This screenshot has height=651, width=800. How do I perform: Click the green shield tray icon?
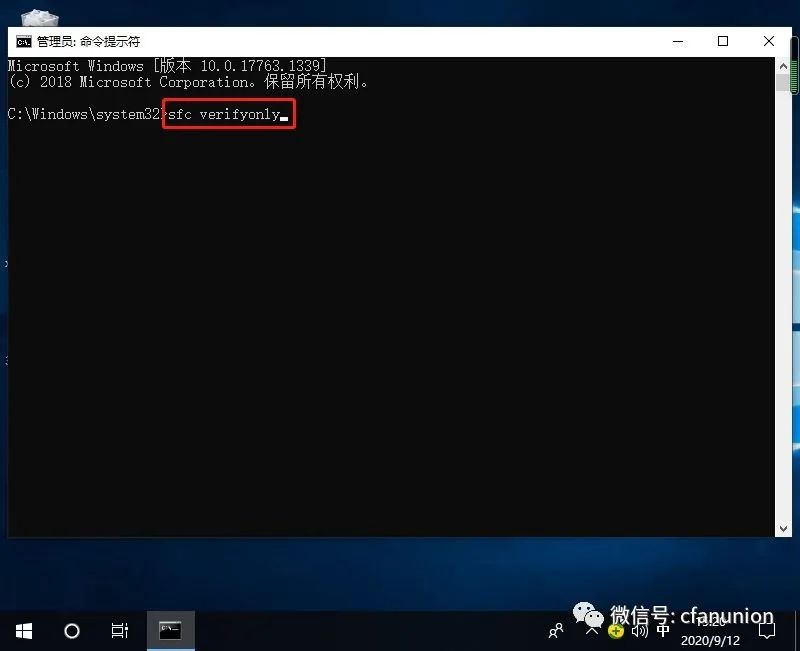616,632
